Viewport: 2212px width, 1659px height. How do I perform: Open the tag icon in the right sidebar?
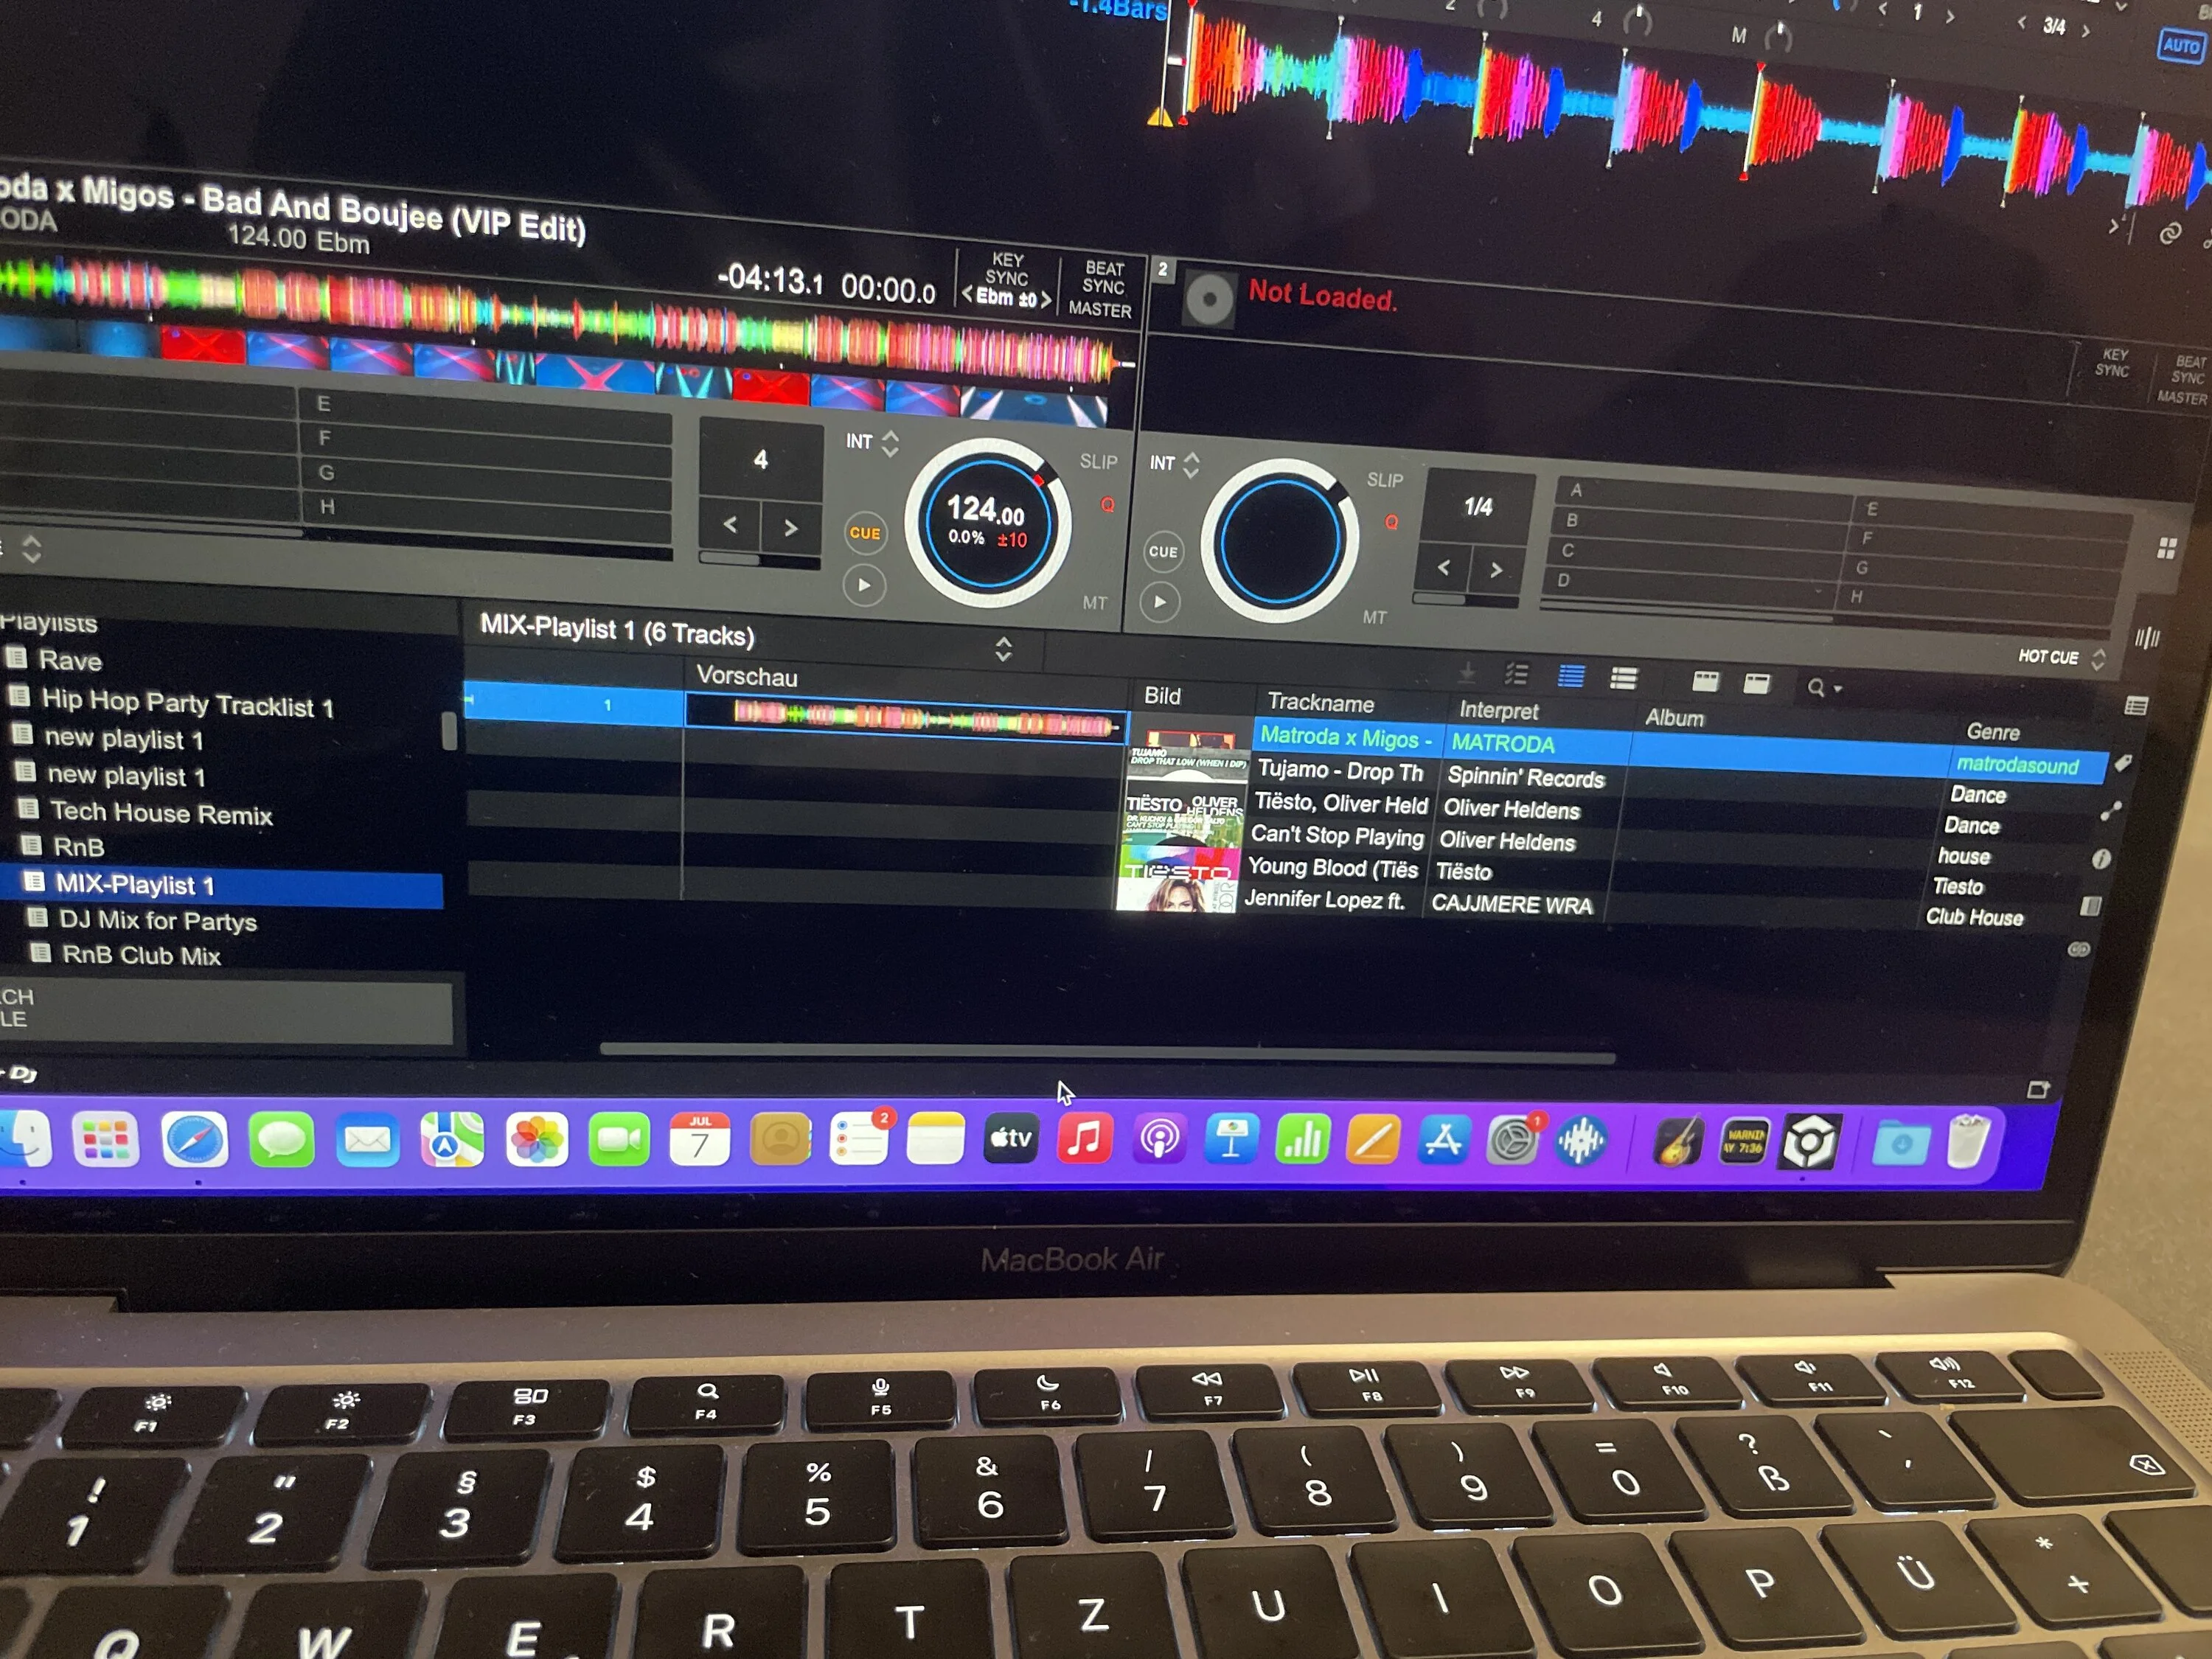coord(2123,763)
